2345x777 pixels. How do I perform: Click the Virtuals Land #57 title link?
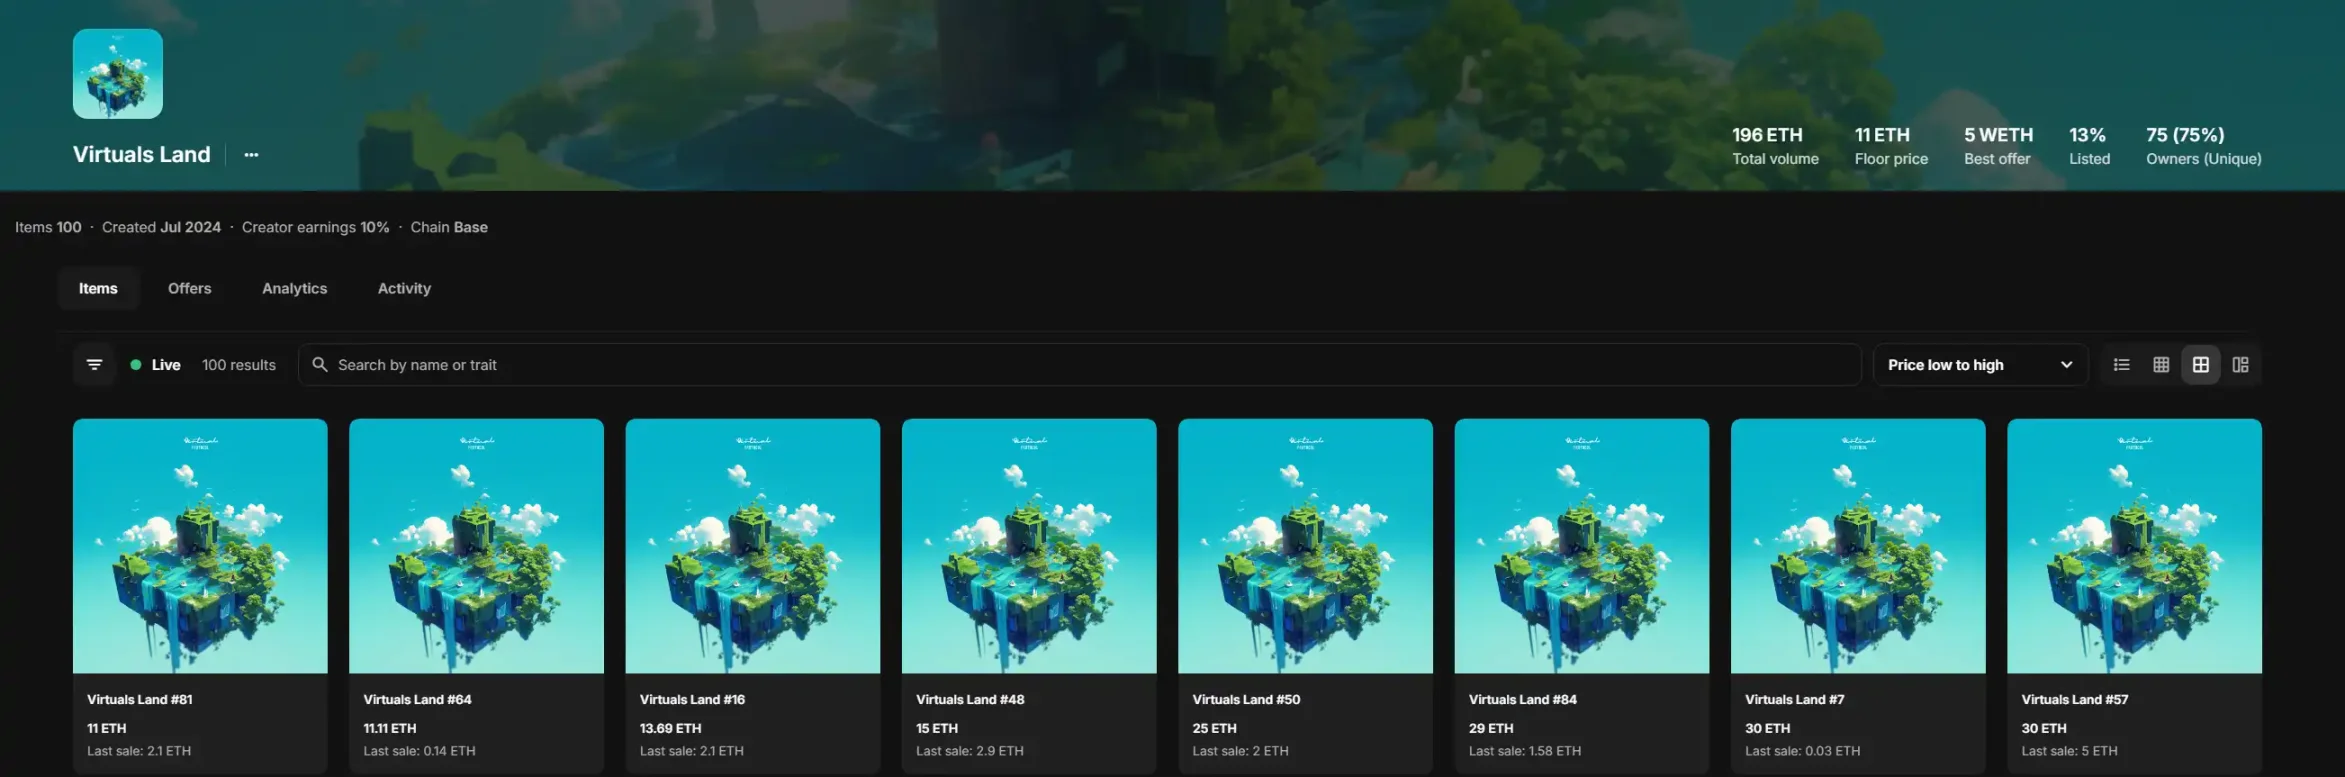point(2074,700)
